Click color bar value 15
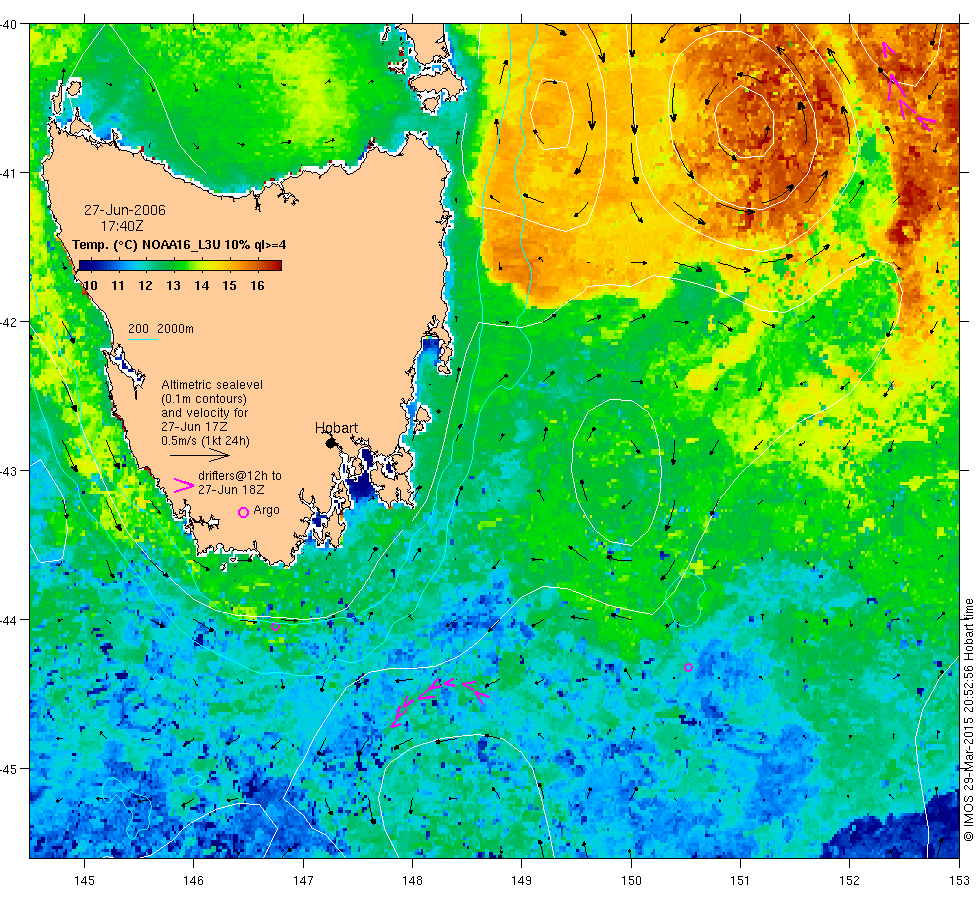The height and width of the screenshot is (900, 980). pyautogui.click(x=229, y=286)
